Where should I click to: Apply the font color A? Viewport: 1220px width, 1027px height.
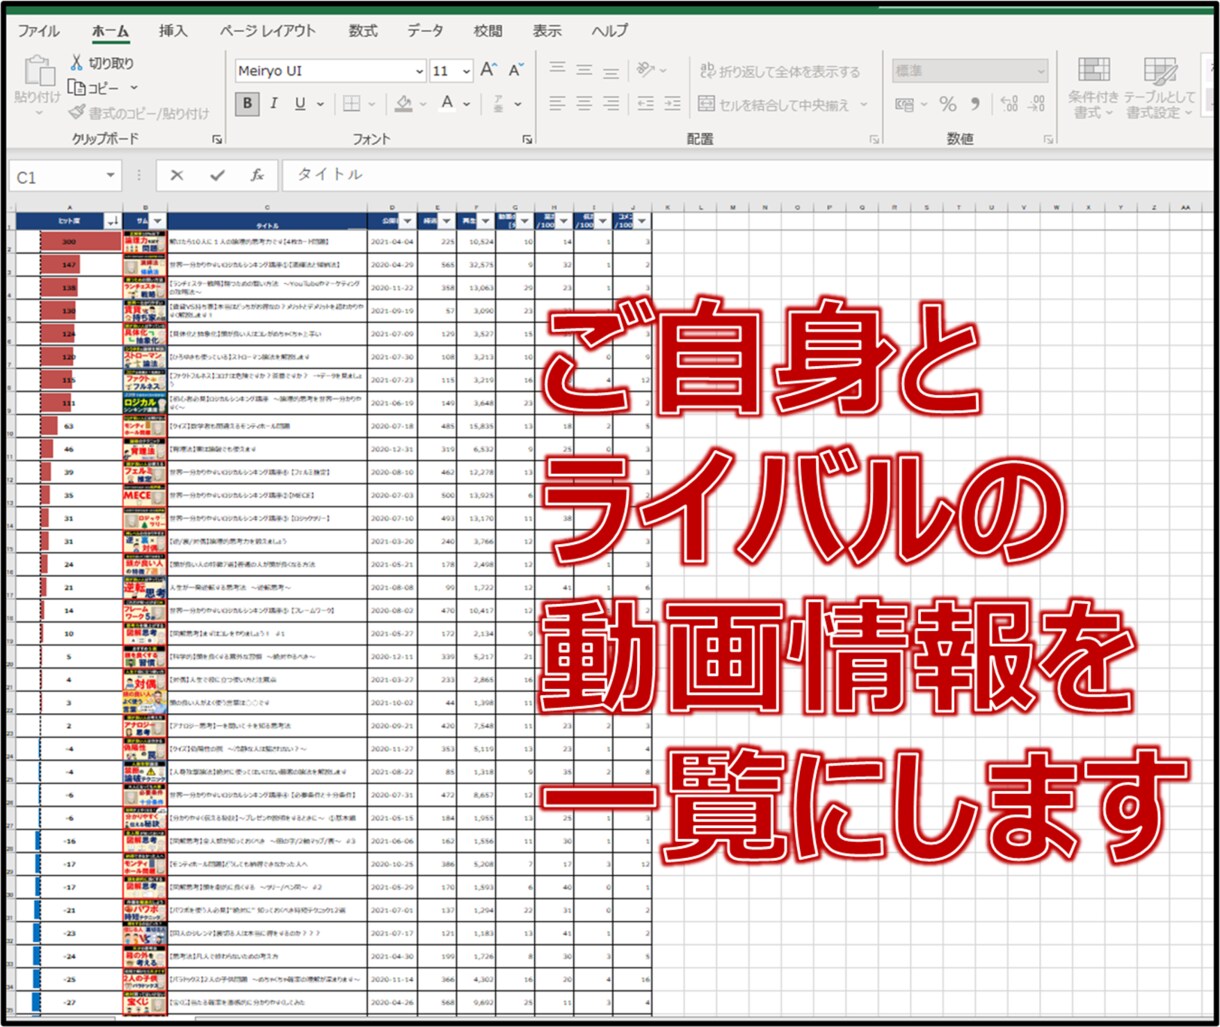click(x=447, y=103)
